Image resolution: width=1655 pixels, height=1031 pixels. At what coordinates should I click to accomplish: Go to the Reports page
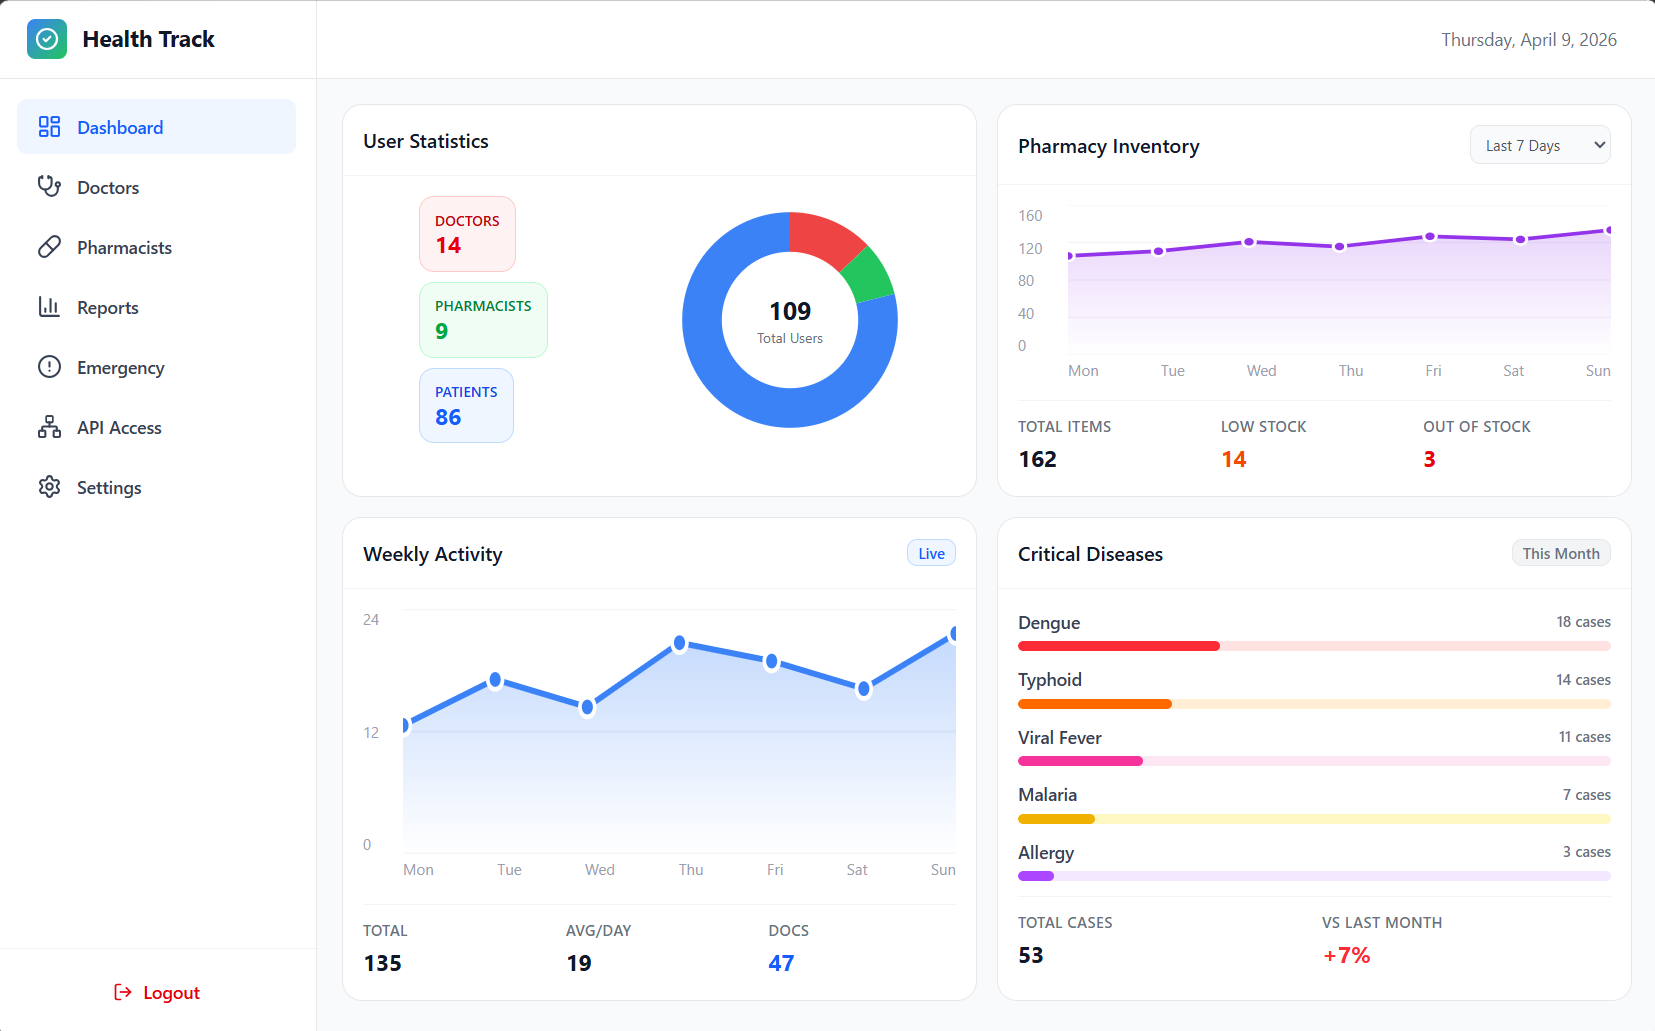point(108,307)
